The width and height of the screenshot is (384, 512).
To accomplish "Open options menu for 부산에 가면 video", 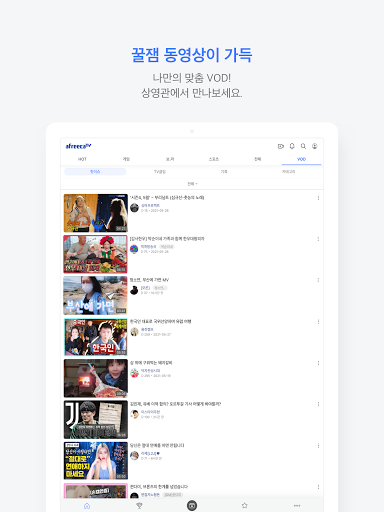I will click(x=318, y=280).
